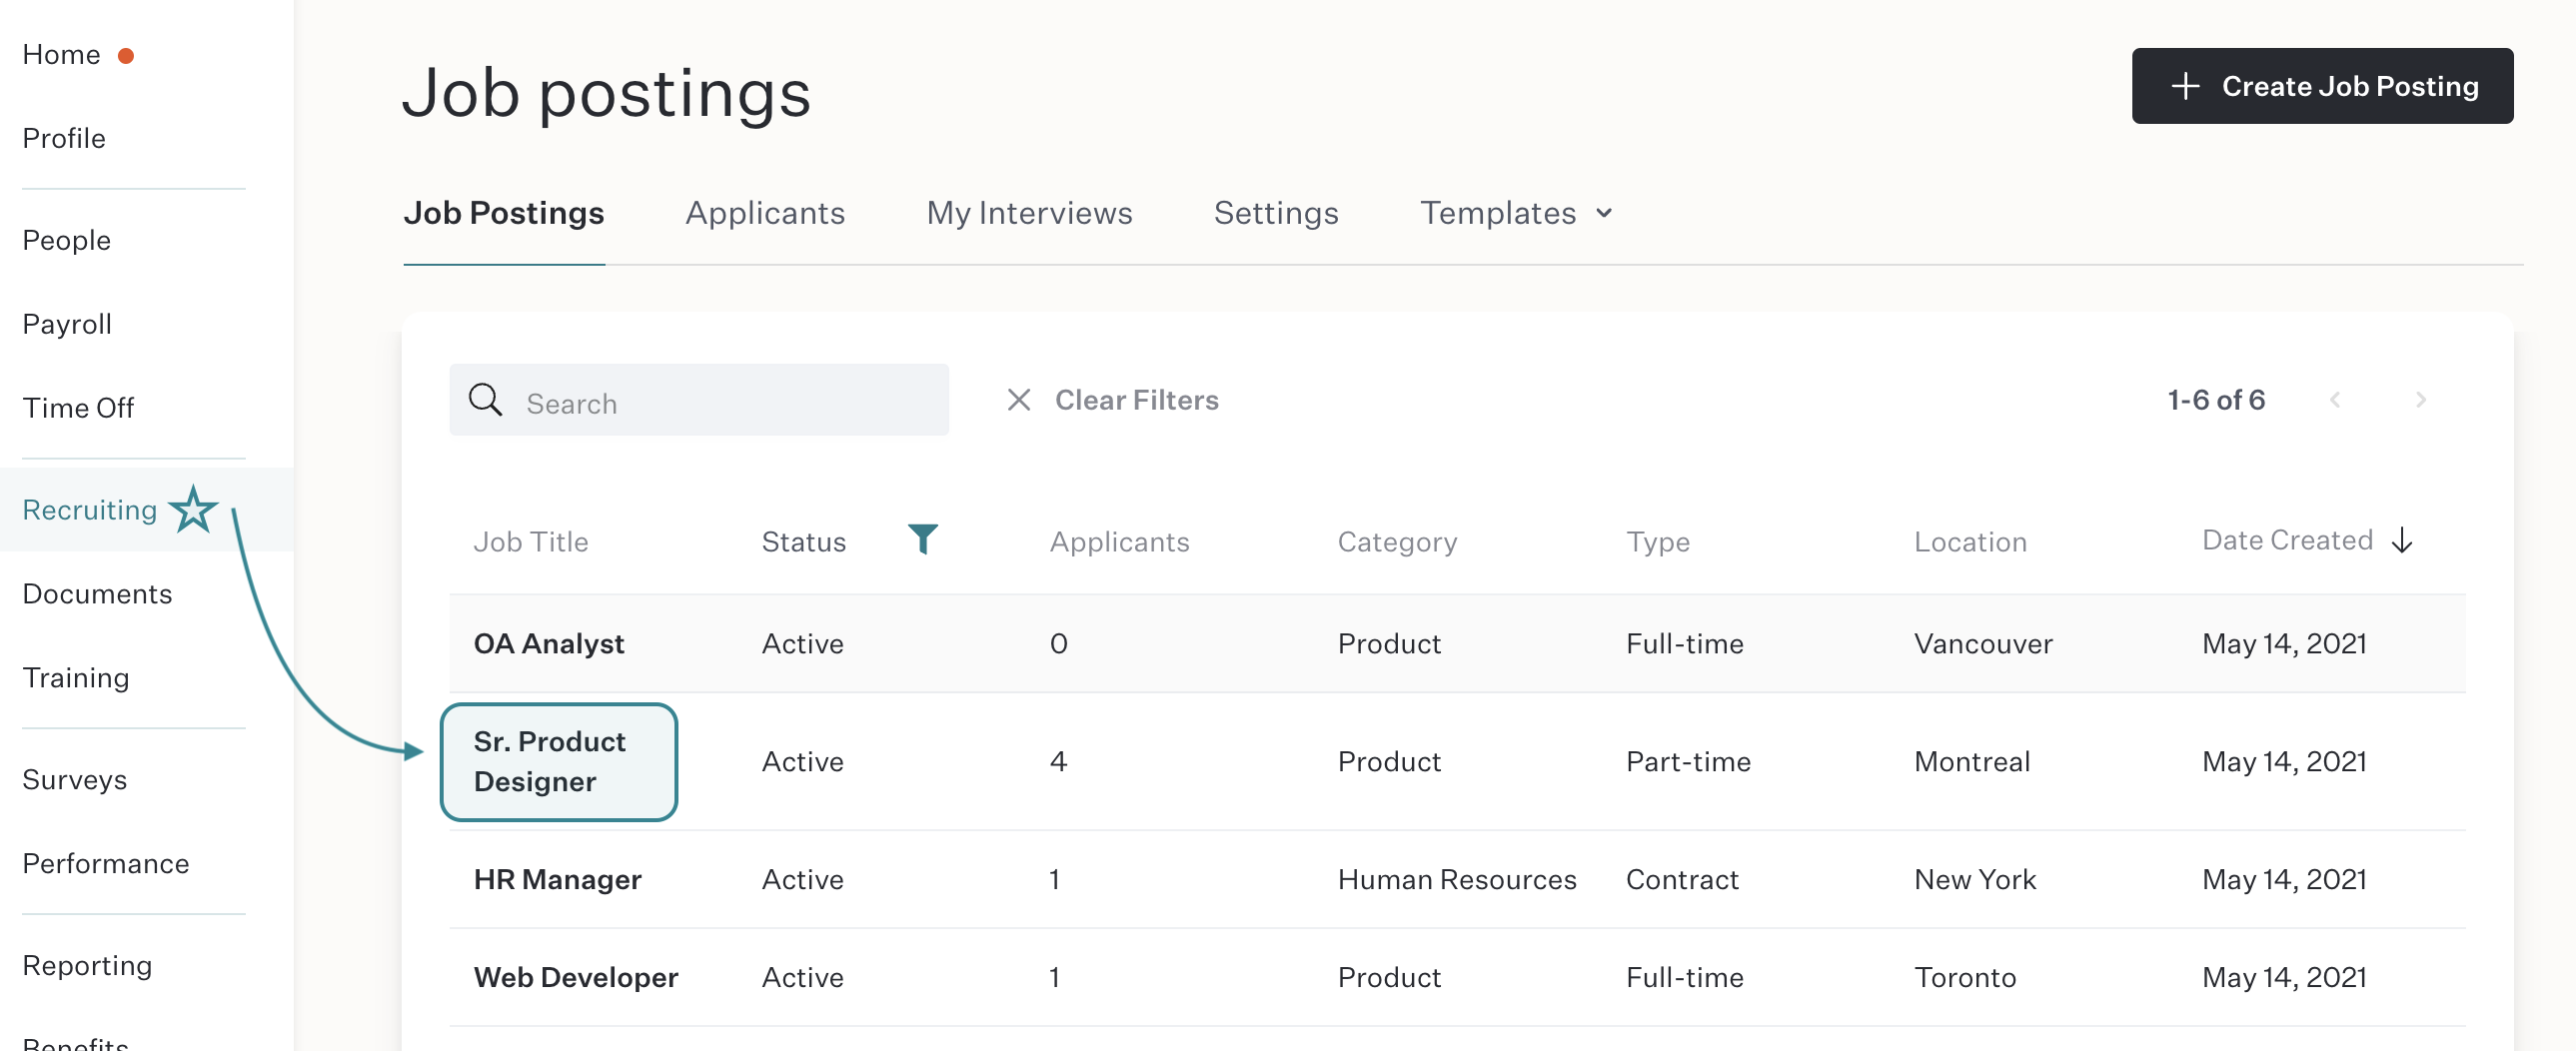The width and height of the screenshot is (2576, 1051).
Task: Click the Status column filter funnel icon
Action: tap(922, 539)
